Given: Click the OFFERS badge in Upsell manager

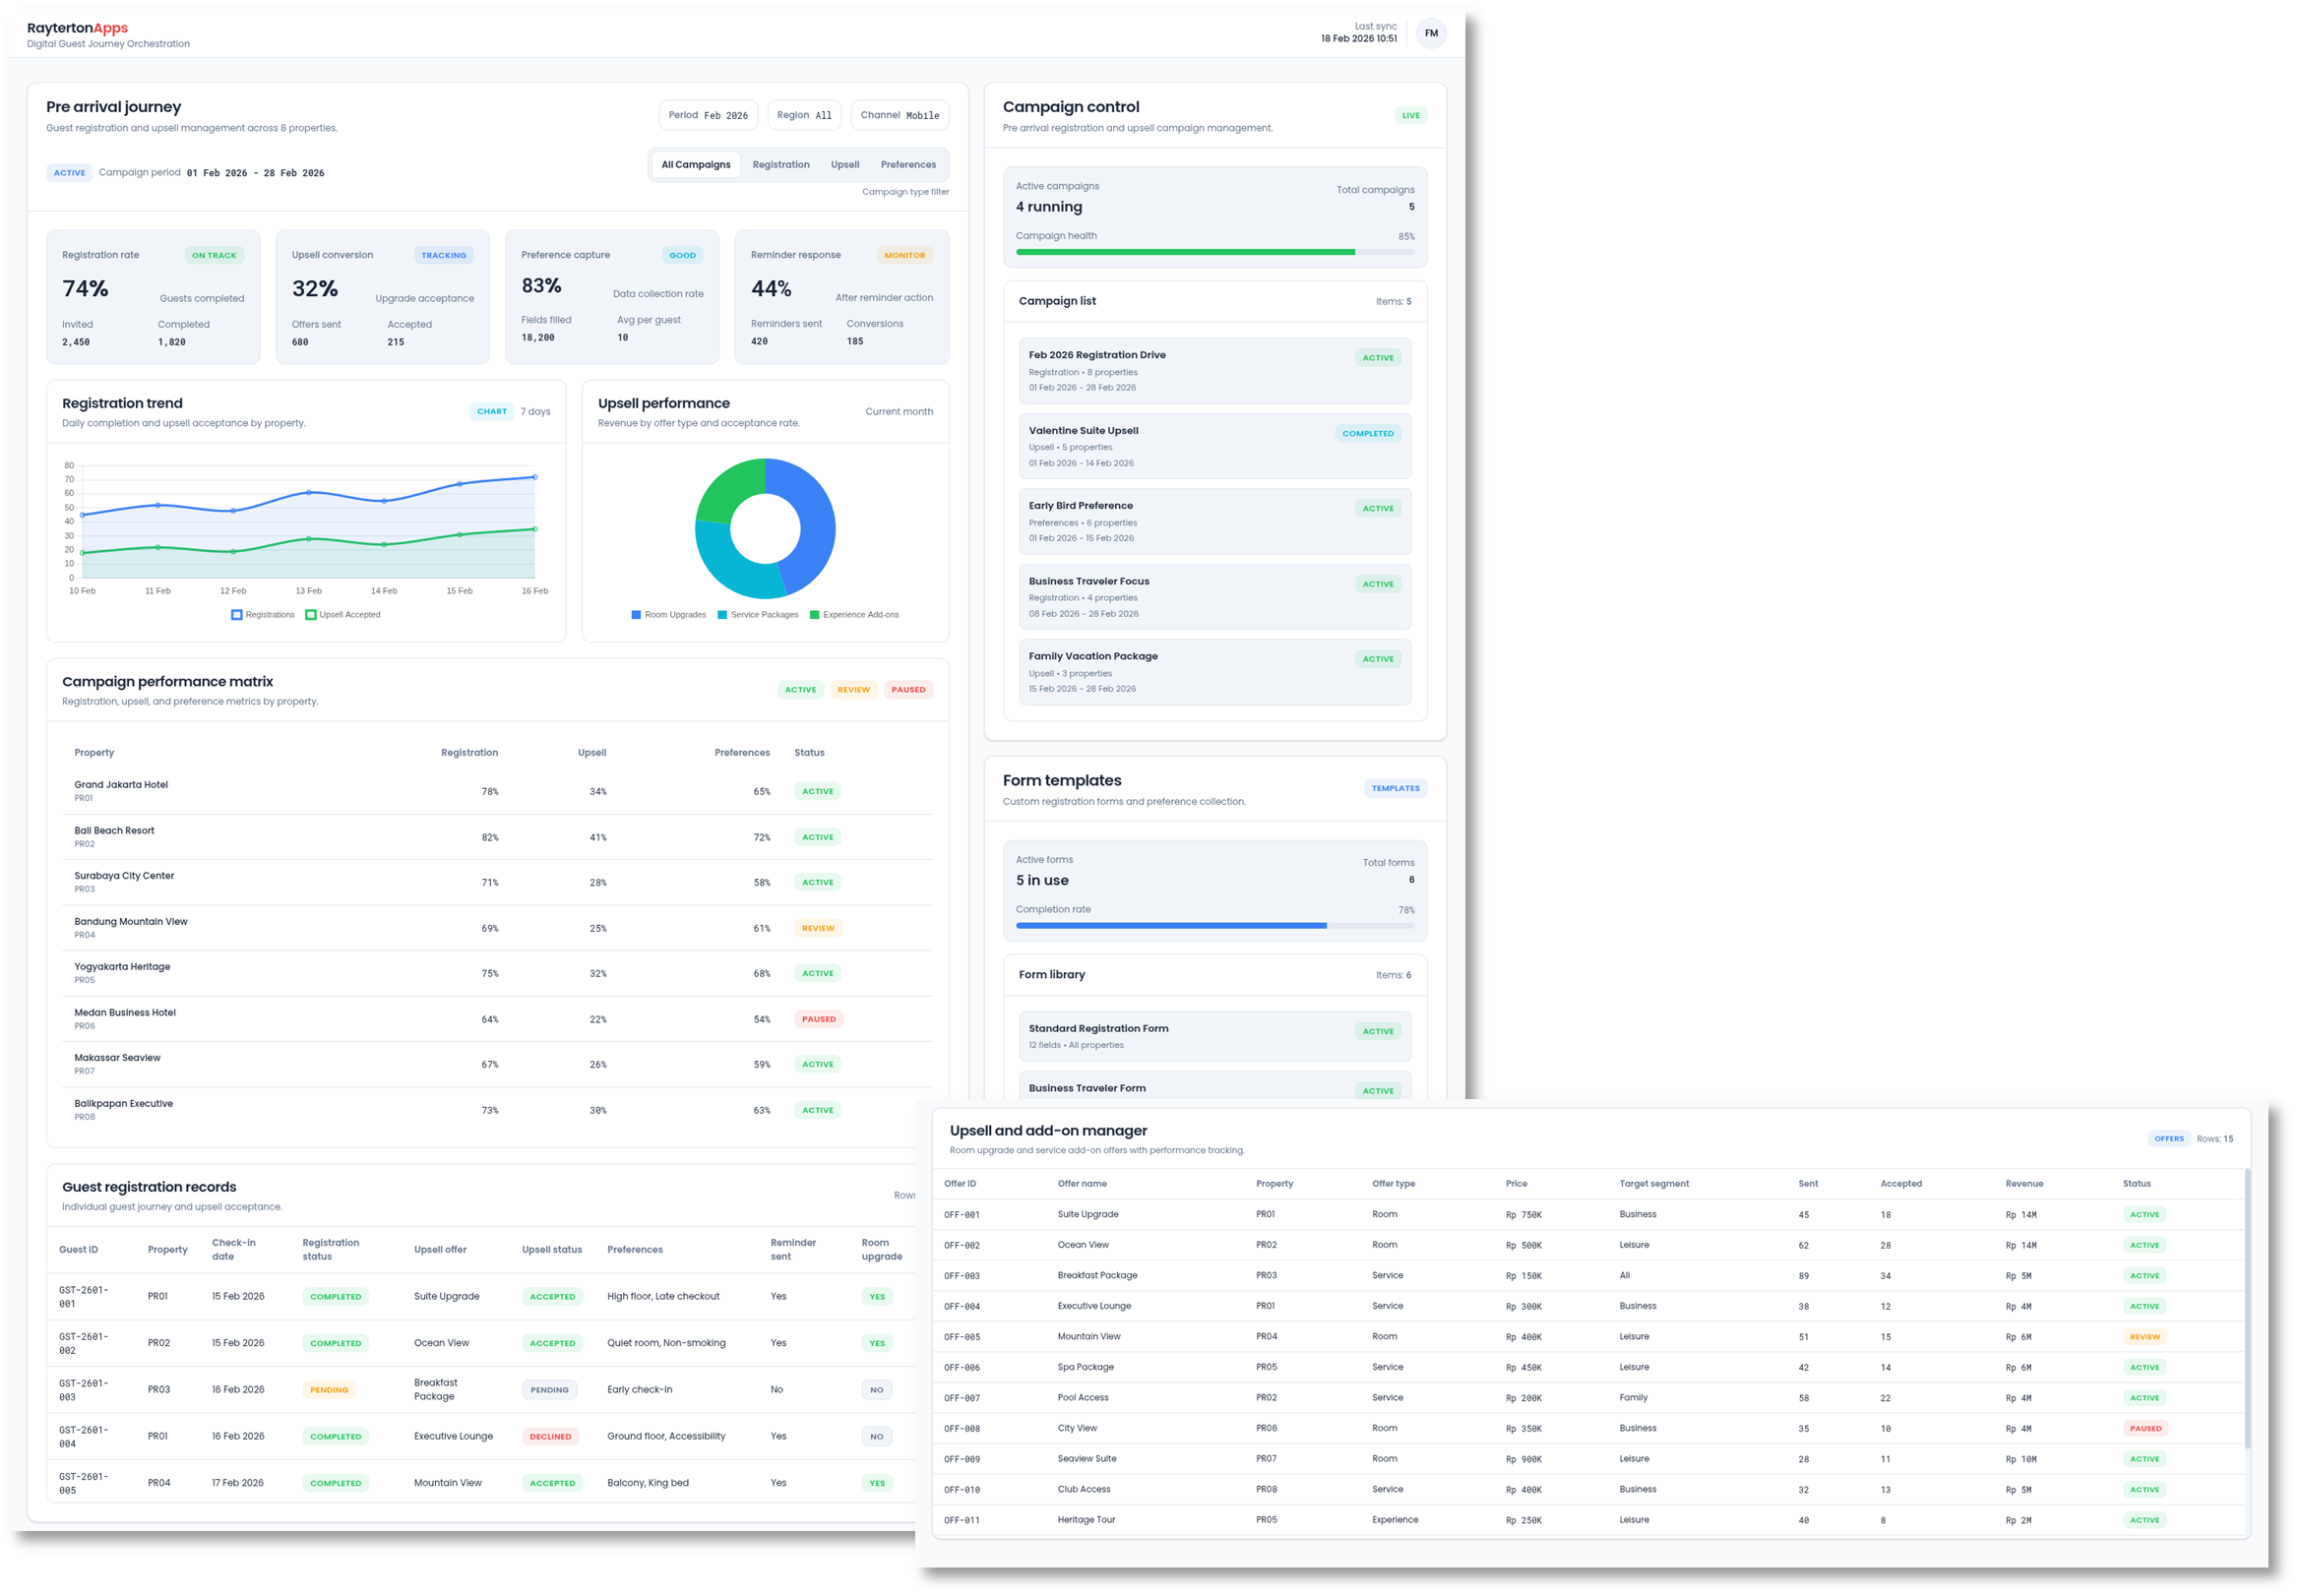Looking at the screenshot, I should point(2169,1138).
